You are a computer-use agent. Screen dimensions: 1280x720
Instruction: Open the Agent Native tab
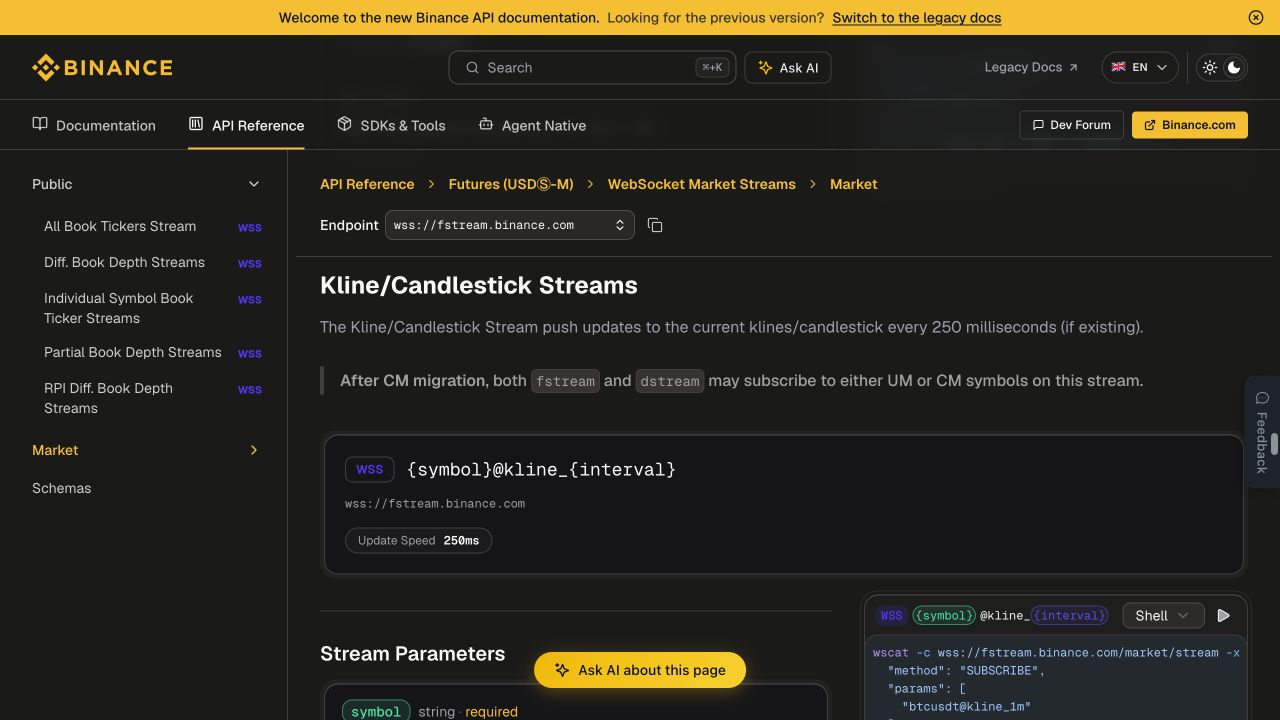coord(532,125)
